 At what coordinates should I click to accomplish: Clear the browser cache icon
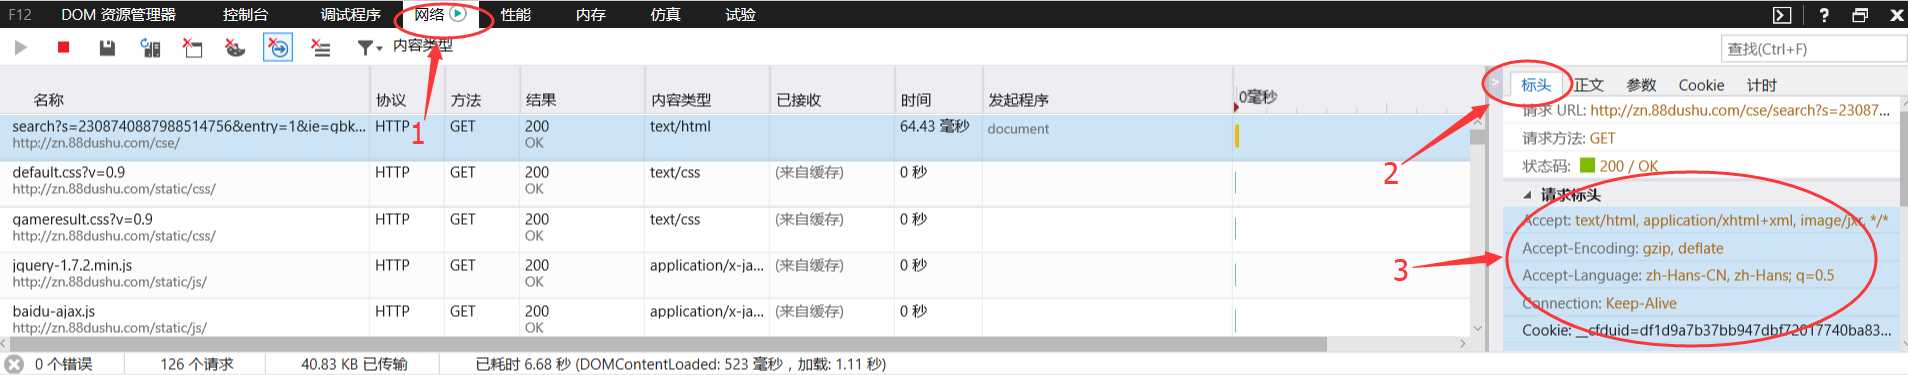(192, 47)
